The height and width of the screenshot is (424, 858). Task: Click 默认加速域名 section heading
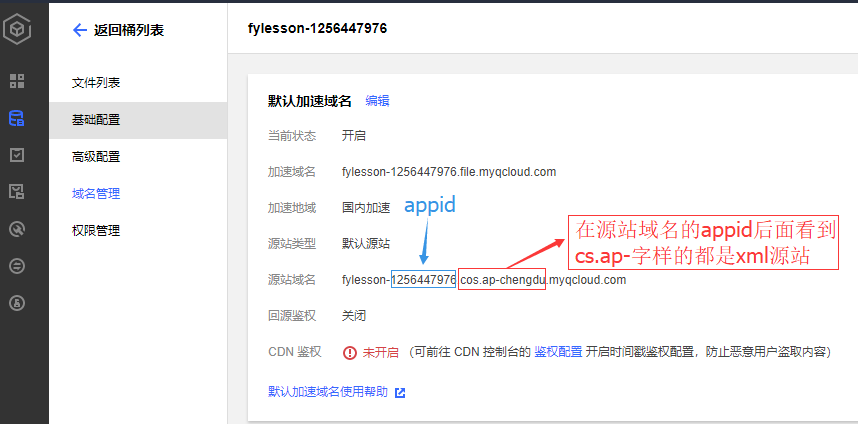point(309,101)
